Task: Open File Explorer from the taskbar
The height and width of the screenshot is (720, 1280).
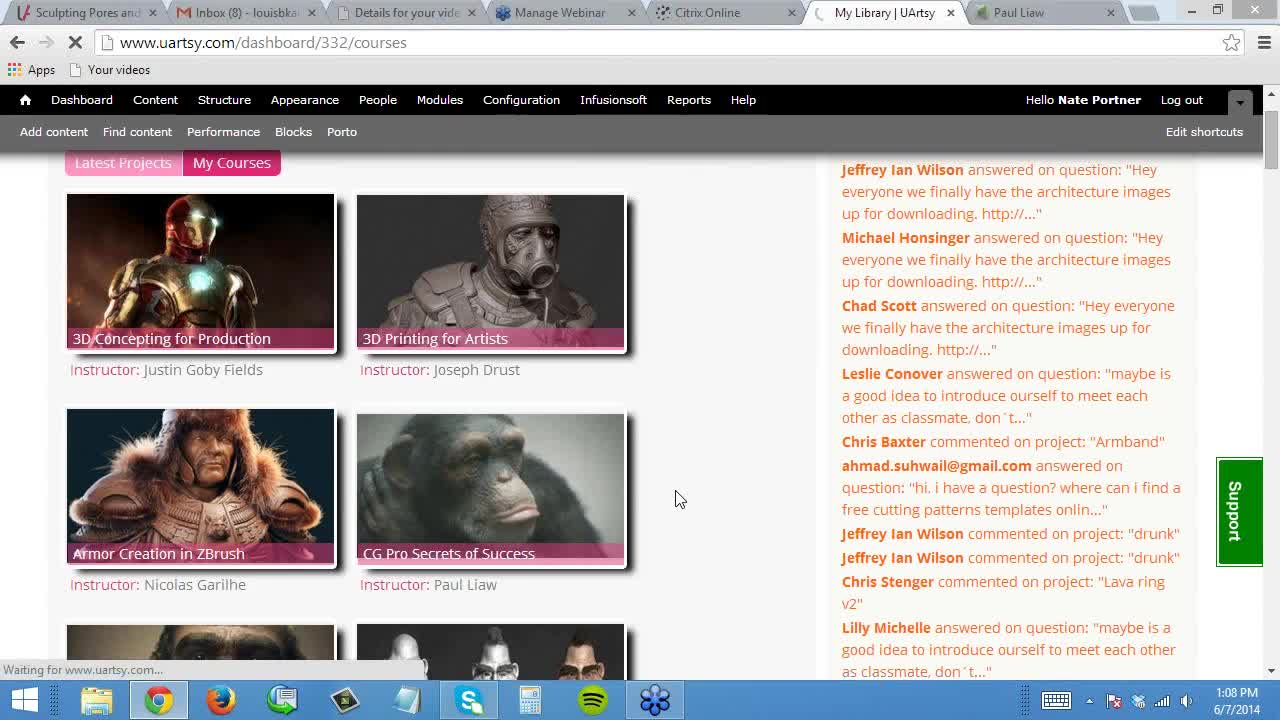Action: (x=97, y=700)
